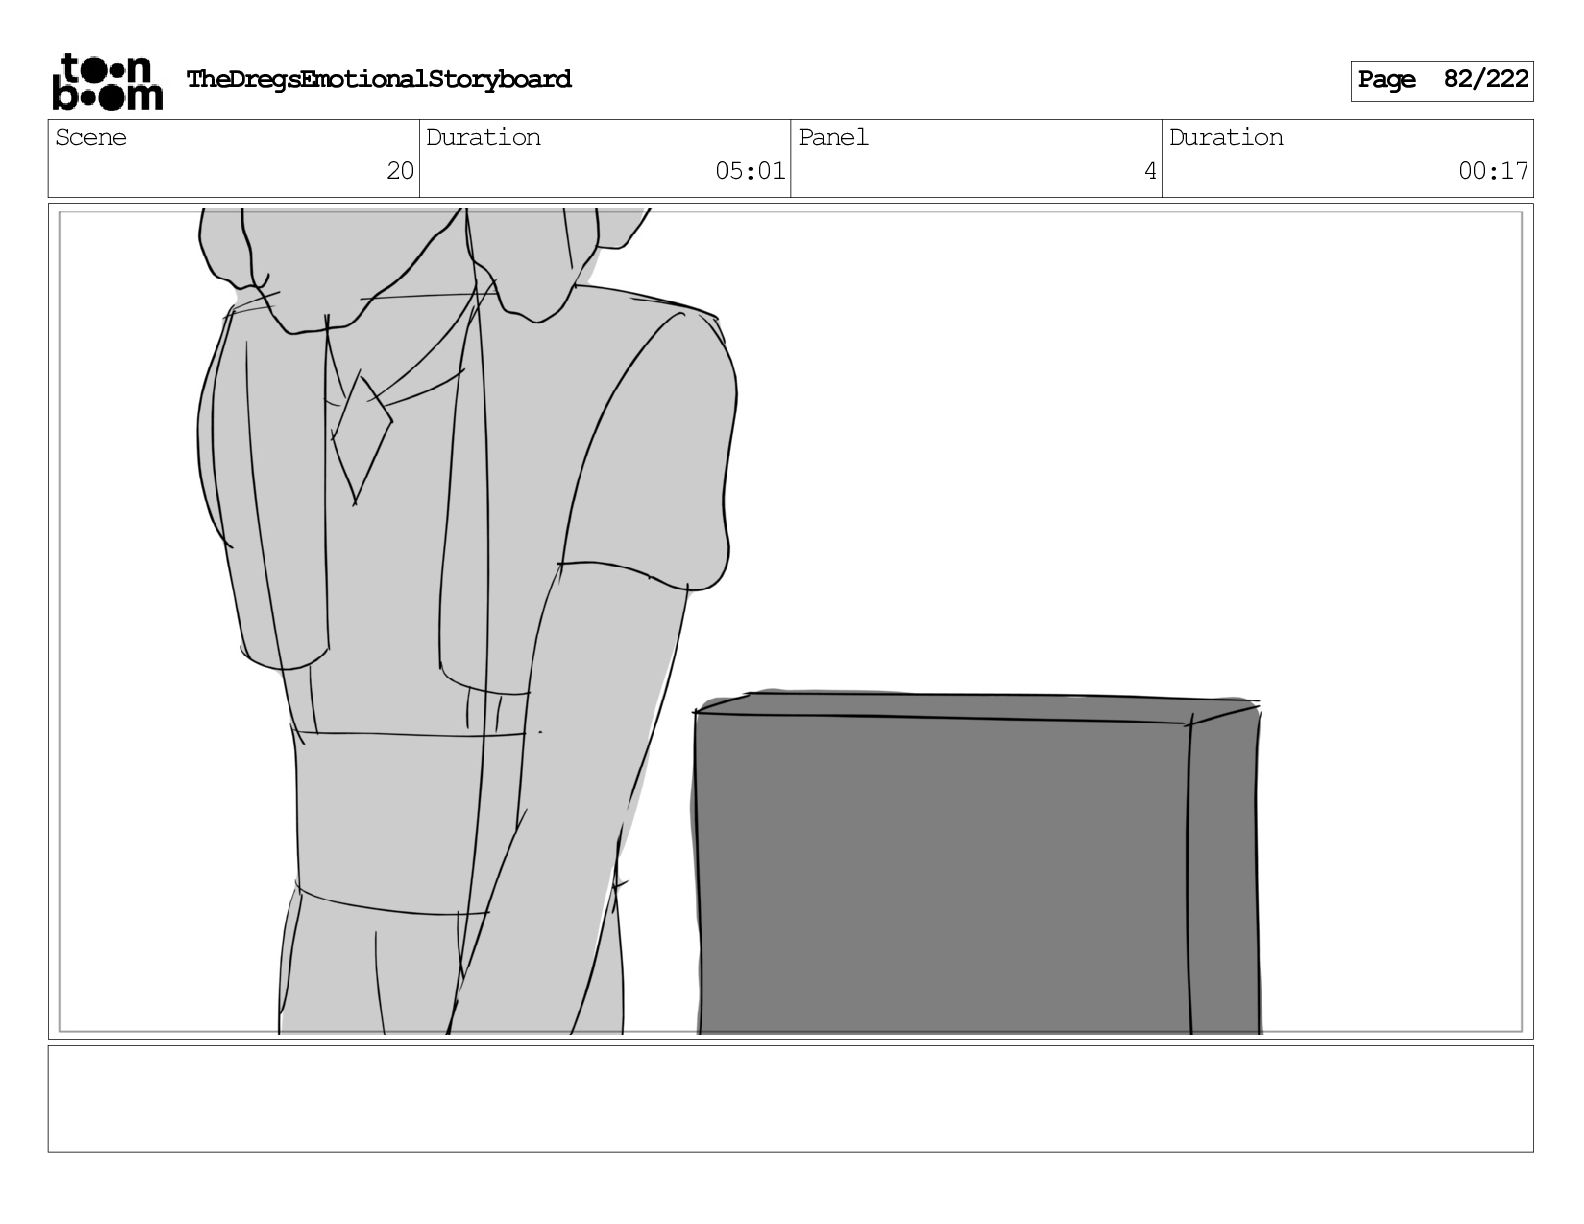The width and height of the screenshot is (1584, 1224).
Task: Select the panel number 4
Action: click(1150, 171)
